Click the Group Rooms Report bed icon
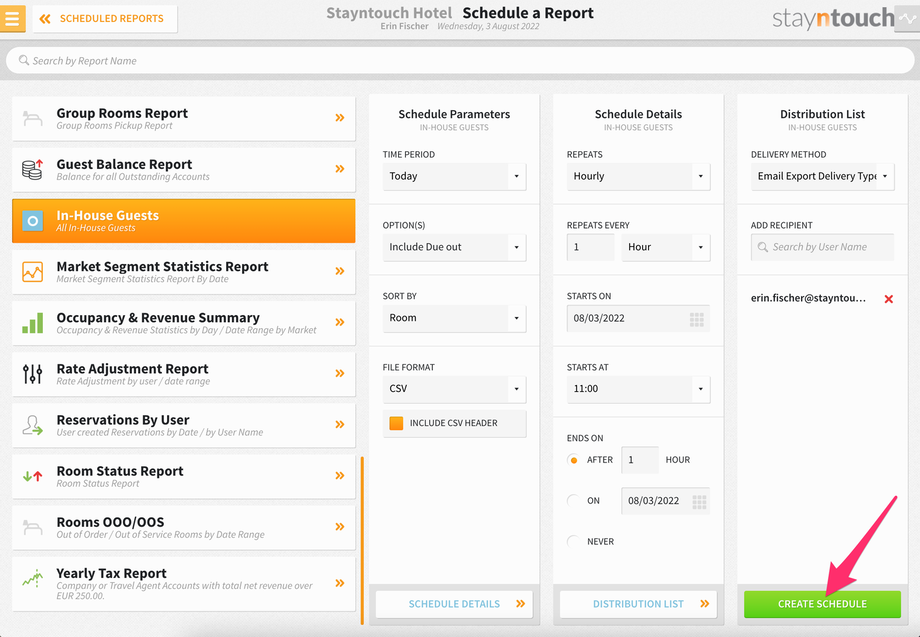 32,118
